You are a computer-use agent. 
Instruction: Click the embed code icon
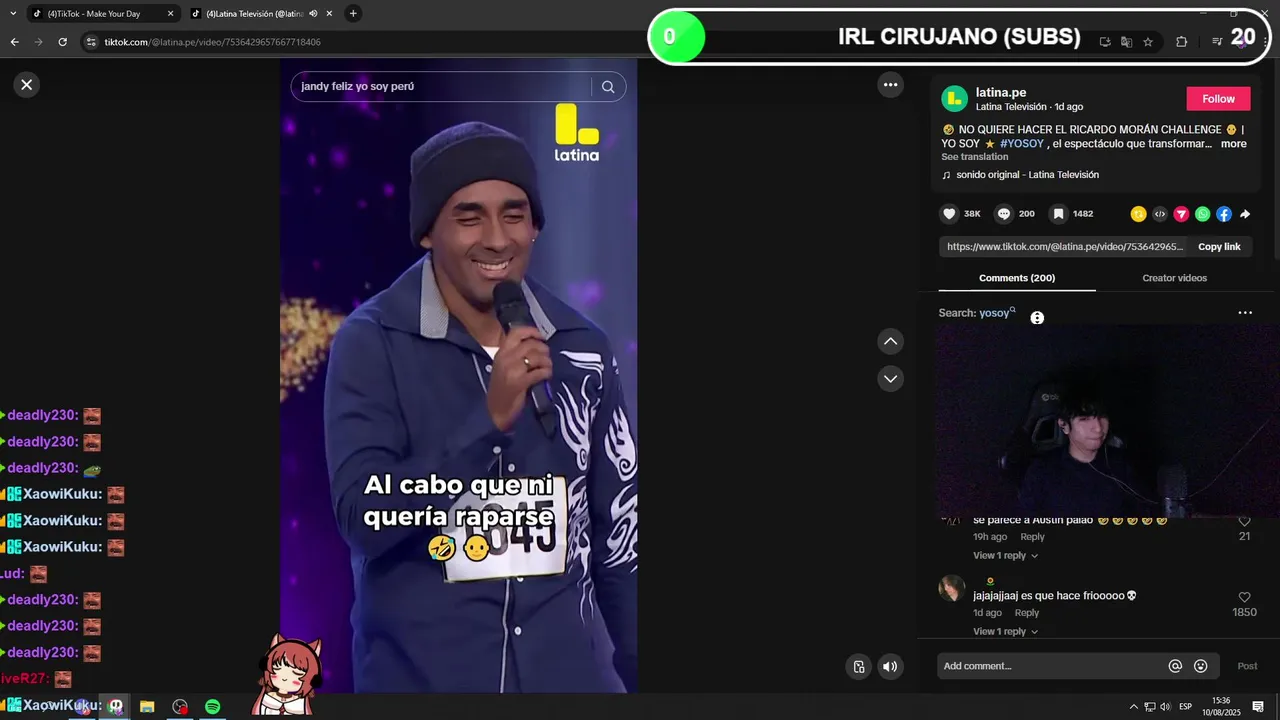click(1159, 214)
